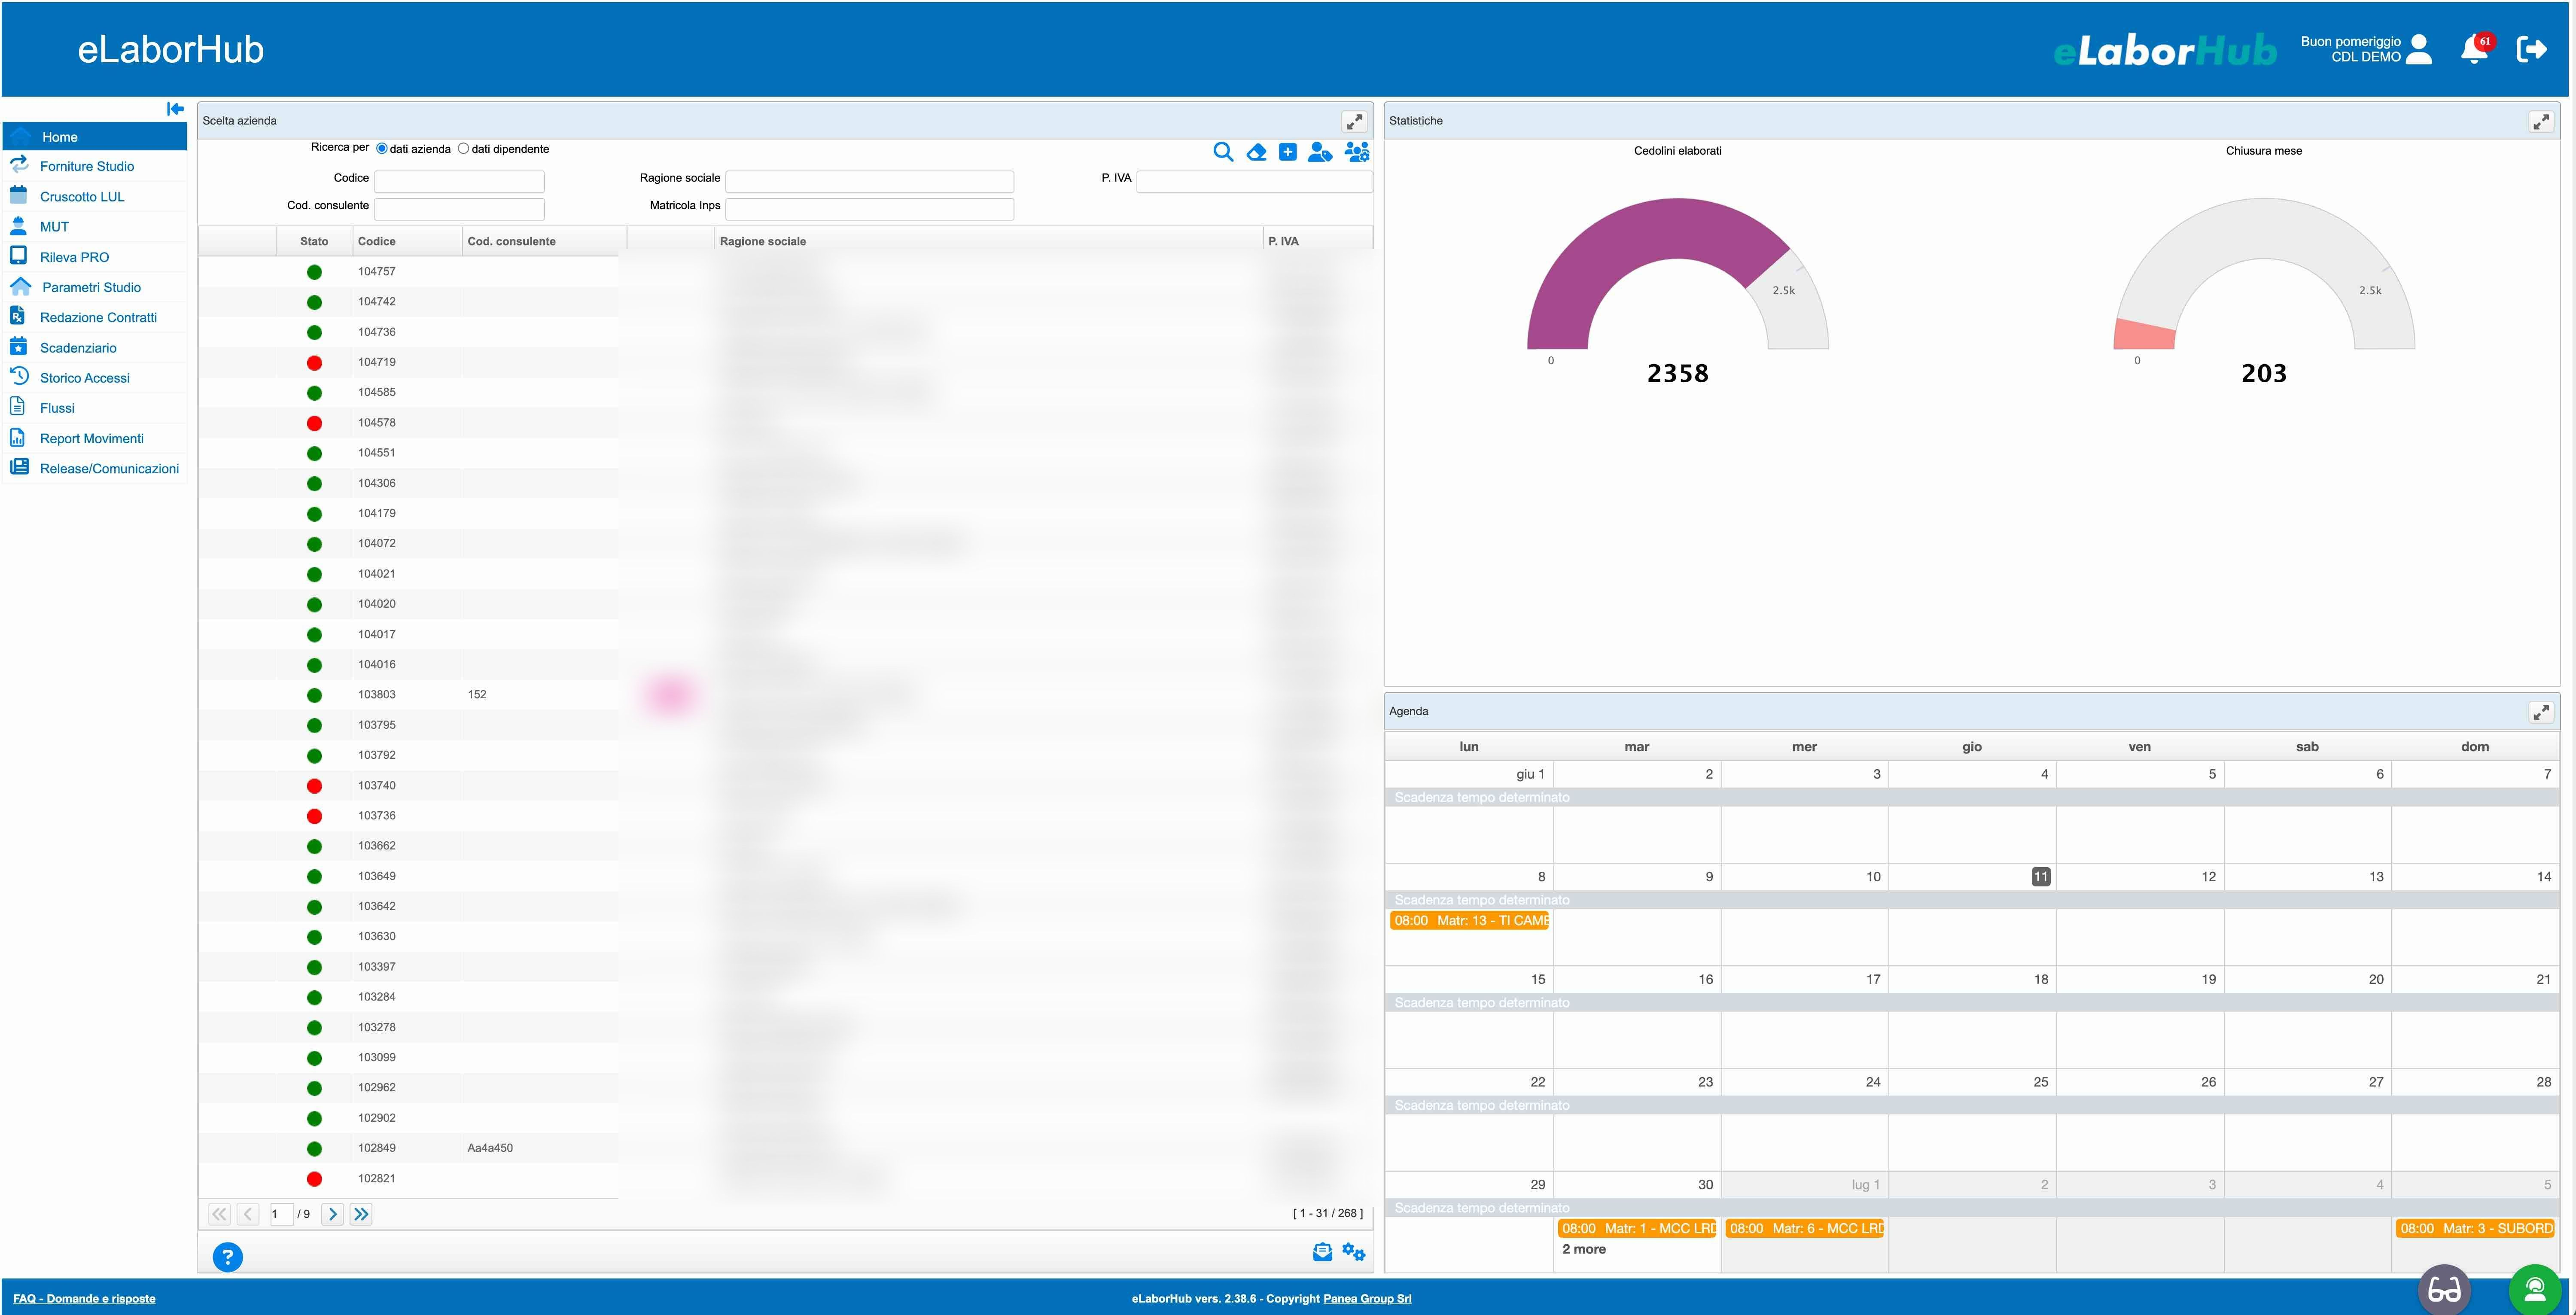
Task: Open the glasses accessibility icon in the footer
Action: (x=2444, y=1290)
